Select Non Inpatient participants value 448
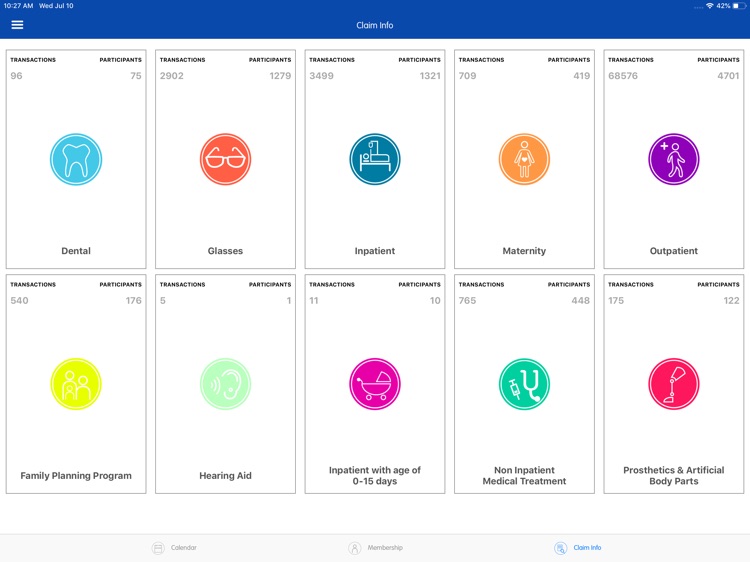This screenshot has width=750, height=562. tap(581, 300)
